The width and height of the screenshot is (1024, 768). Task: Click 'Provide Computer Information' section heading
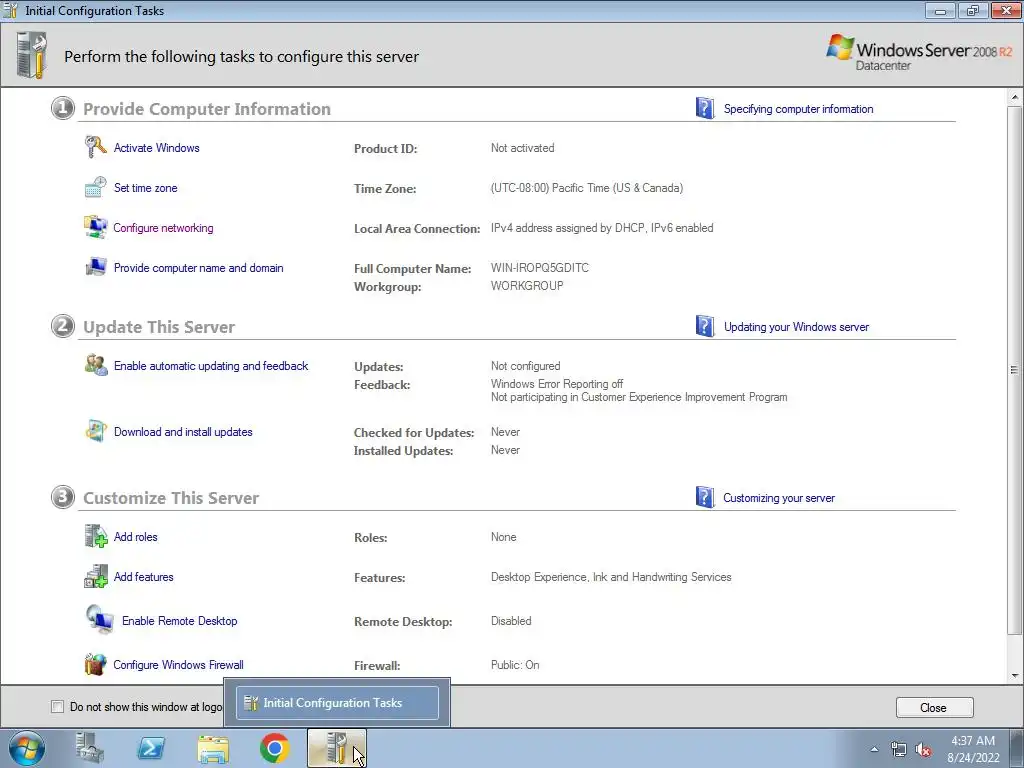(206, 109)
